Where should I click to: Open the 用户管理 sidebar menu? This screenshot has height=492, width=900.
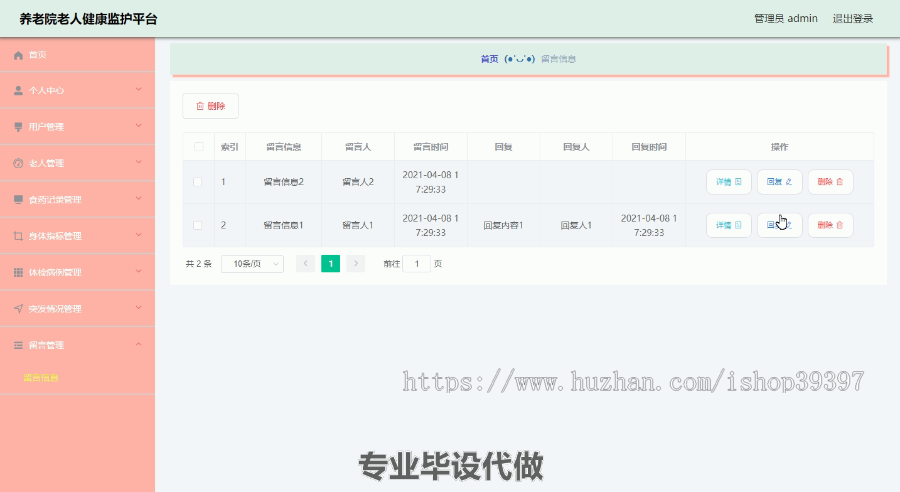point(77,127)
